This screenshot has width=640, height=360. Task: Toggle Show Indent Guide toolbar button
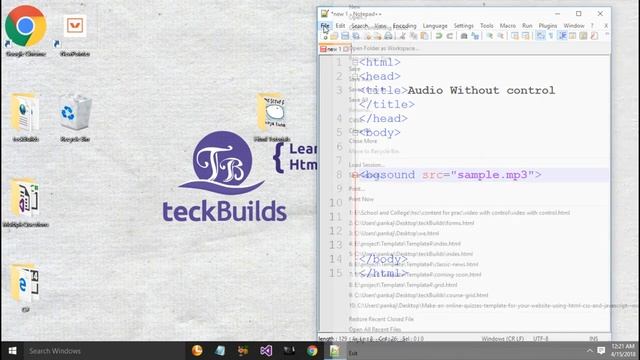click(x=562, y=36)
